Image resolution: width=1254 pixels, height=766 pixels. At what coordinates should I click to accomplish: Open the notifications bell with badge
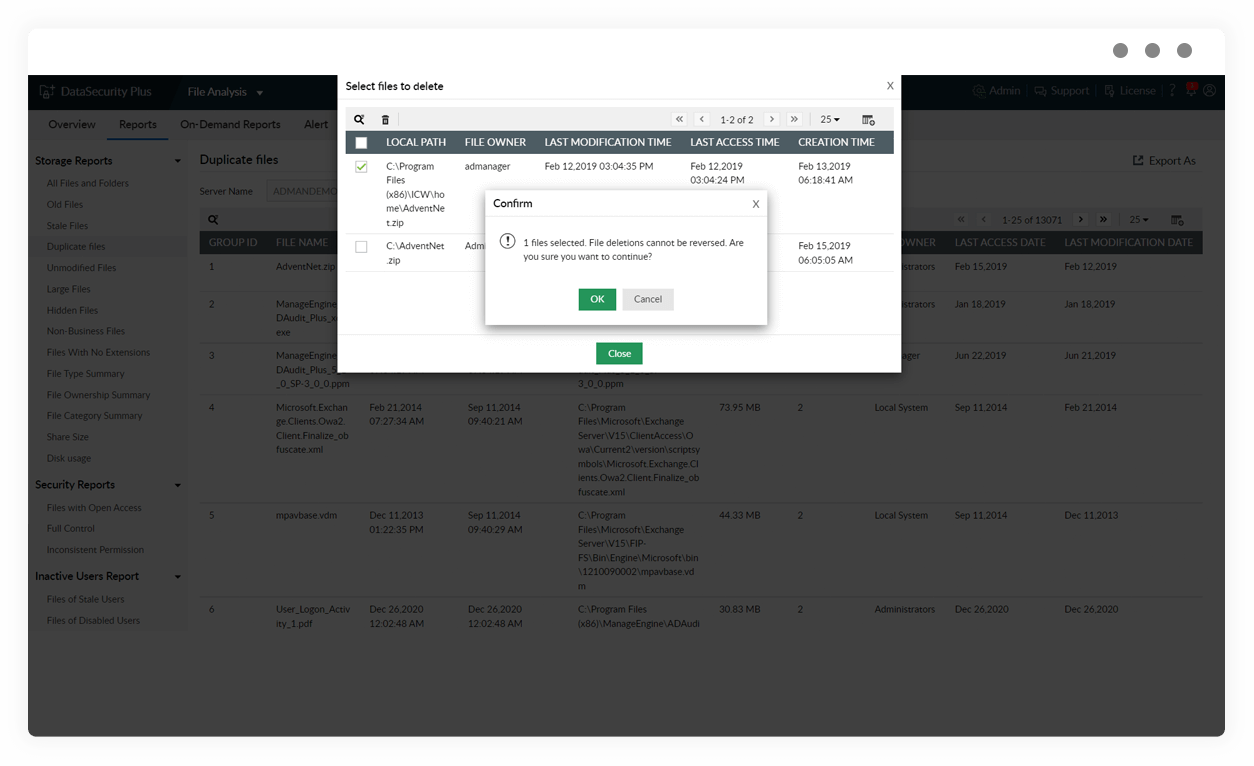tap(1190, 90)
